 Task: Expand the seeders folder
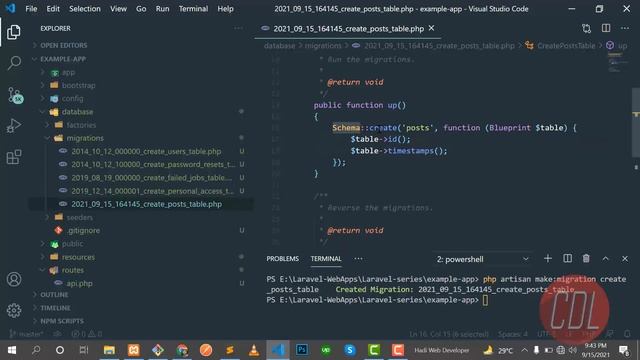pyautogui.click(x=79, y=217)
